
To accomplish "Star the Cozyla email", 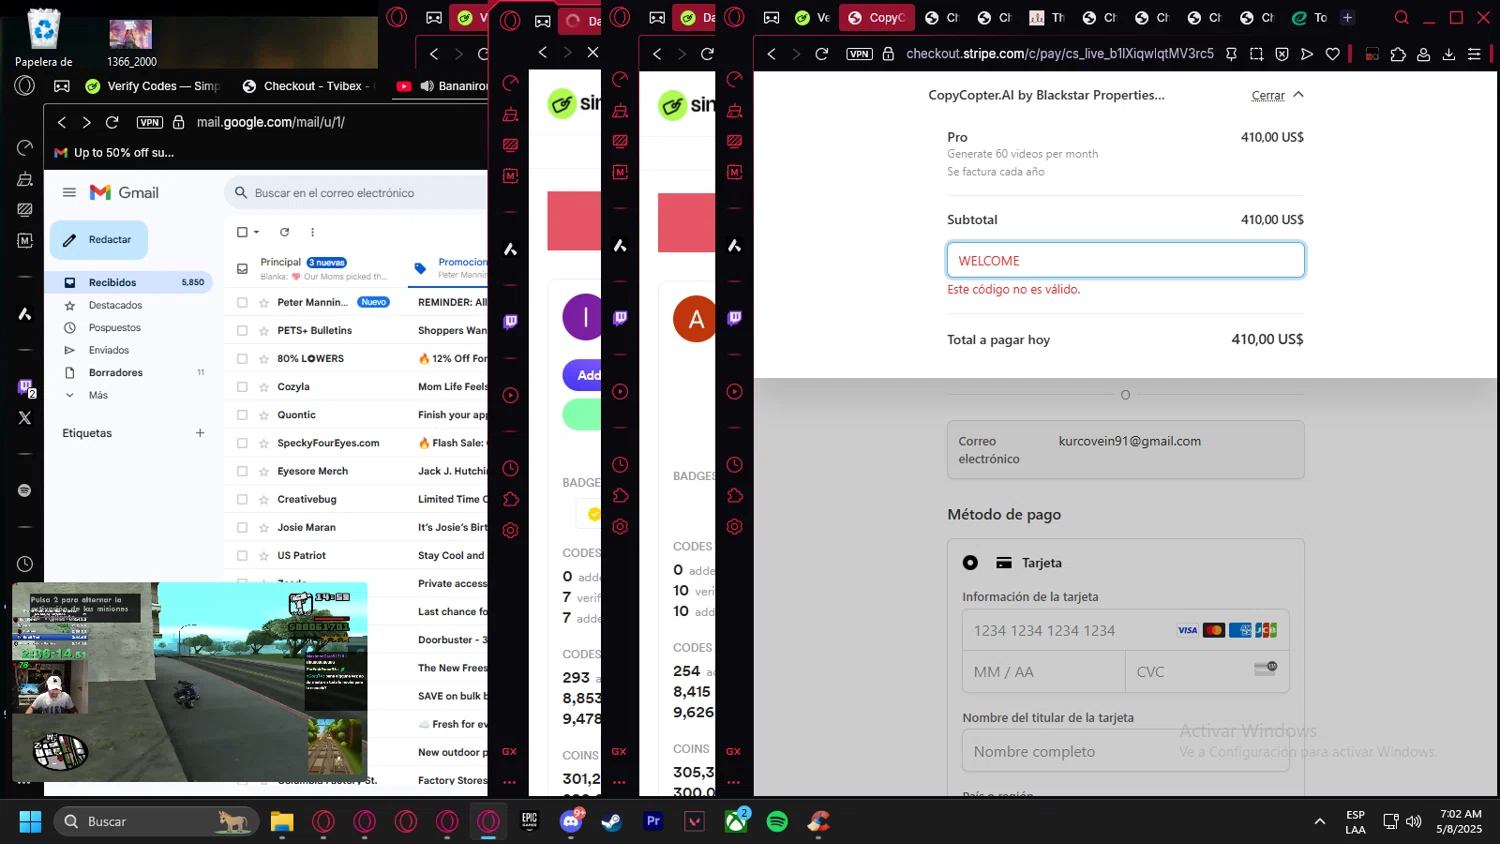I will coord(264,387).
